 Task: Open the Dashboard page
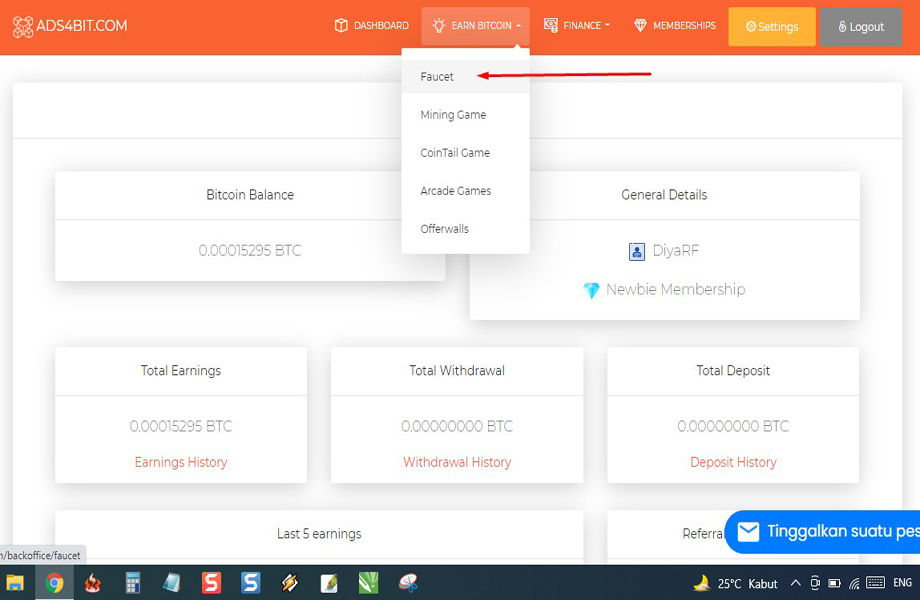tap(371, 26)
